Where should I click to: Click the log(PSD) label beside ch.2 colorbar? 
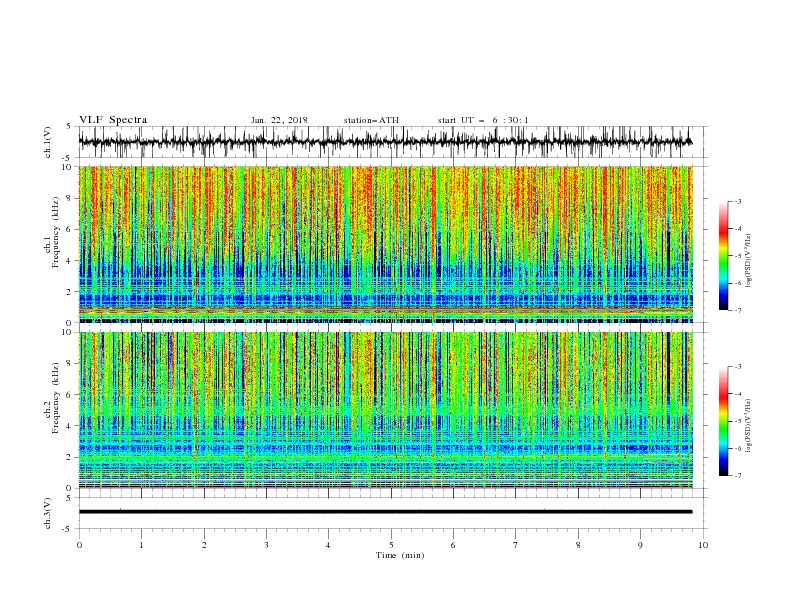pyautogui.click(x=749, y=426)
